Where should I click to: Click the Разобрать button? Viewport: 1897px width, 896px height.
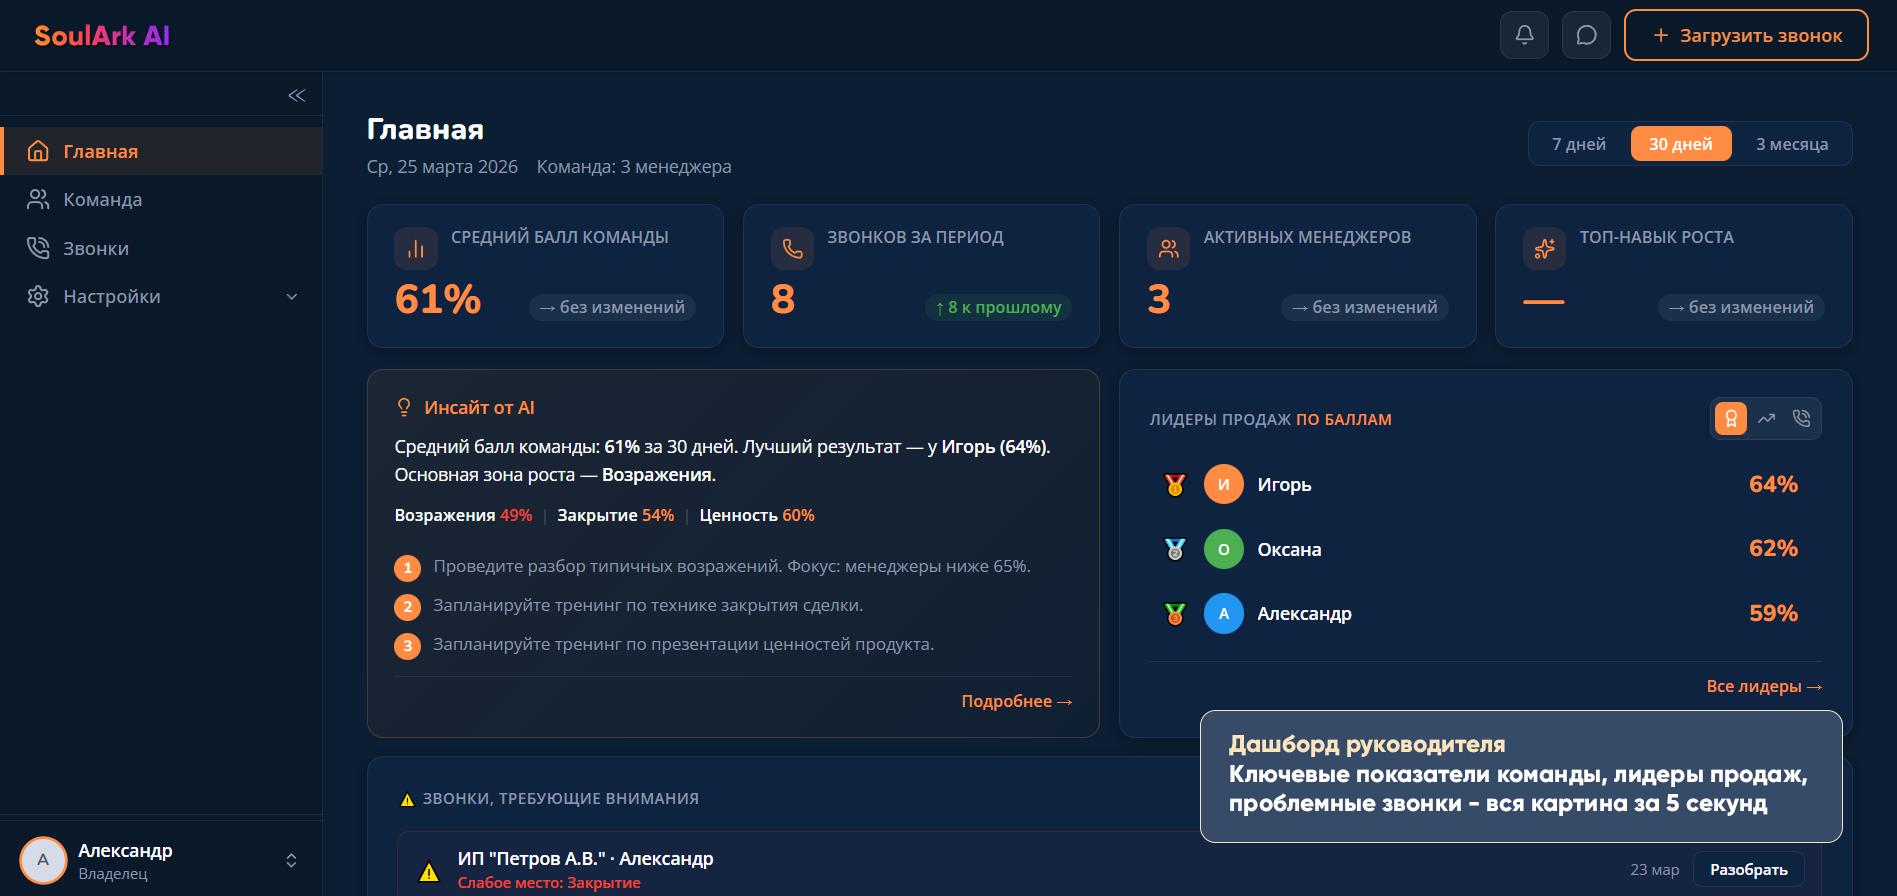[x=1749, y=869]
